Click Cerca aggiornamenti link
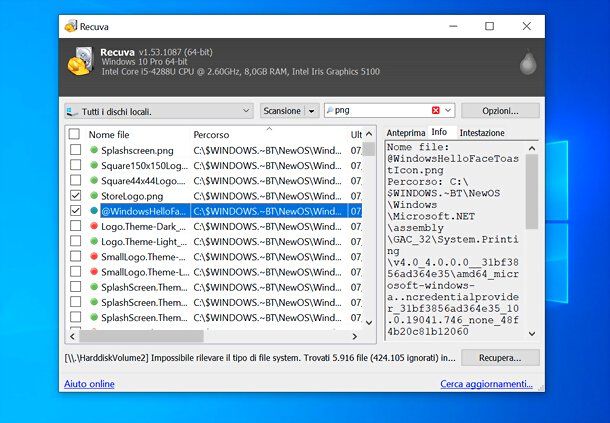The image size is (610, 423). click(x=486, y=384)
